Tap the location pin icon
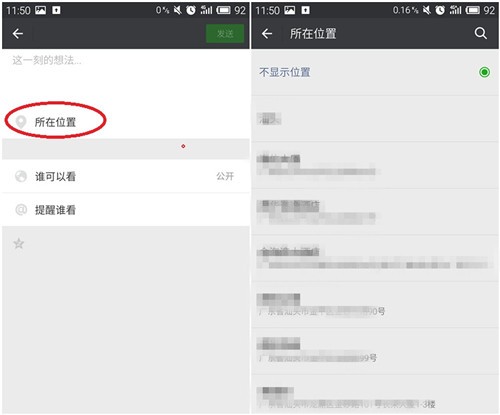The width and height of the screenshot is (500, 415). [21, 122]
